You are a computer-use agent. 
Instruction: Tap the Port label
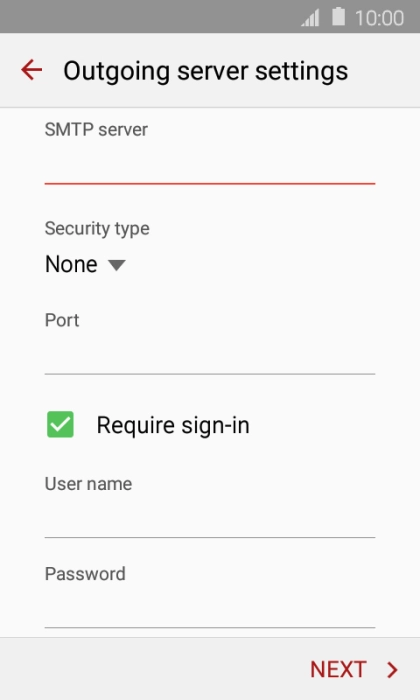(62, 320)
